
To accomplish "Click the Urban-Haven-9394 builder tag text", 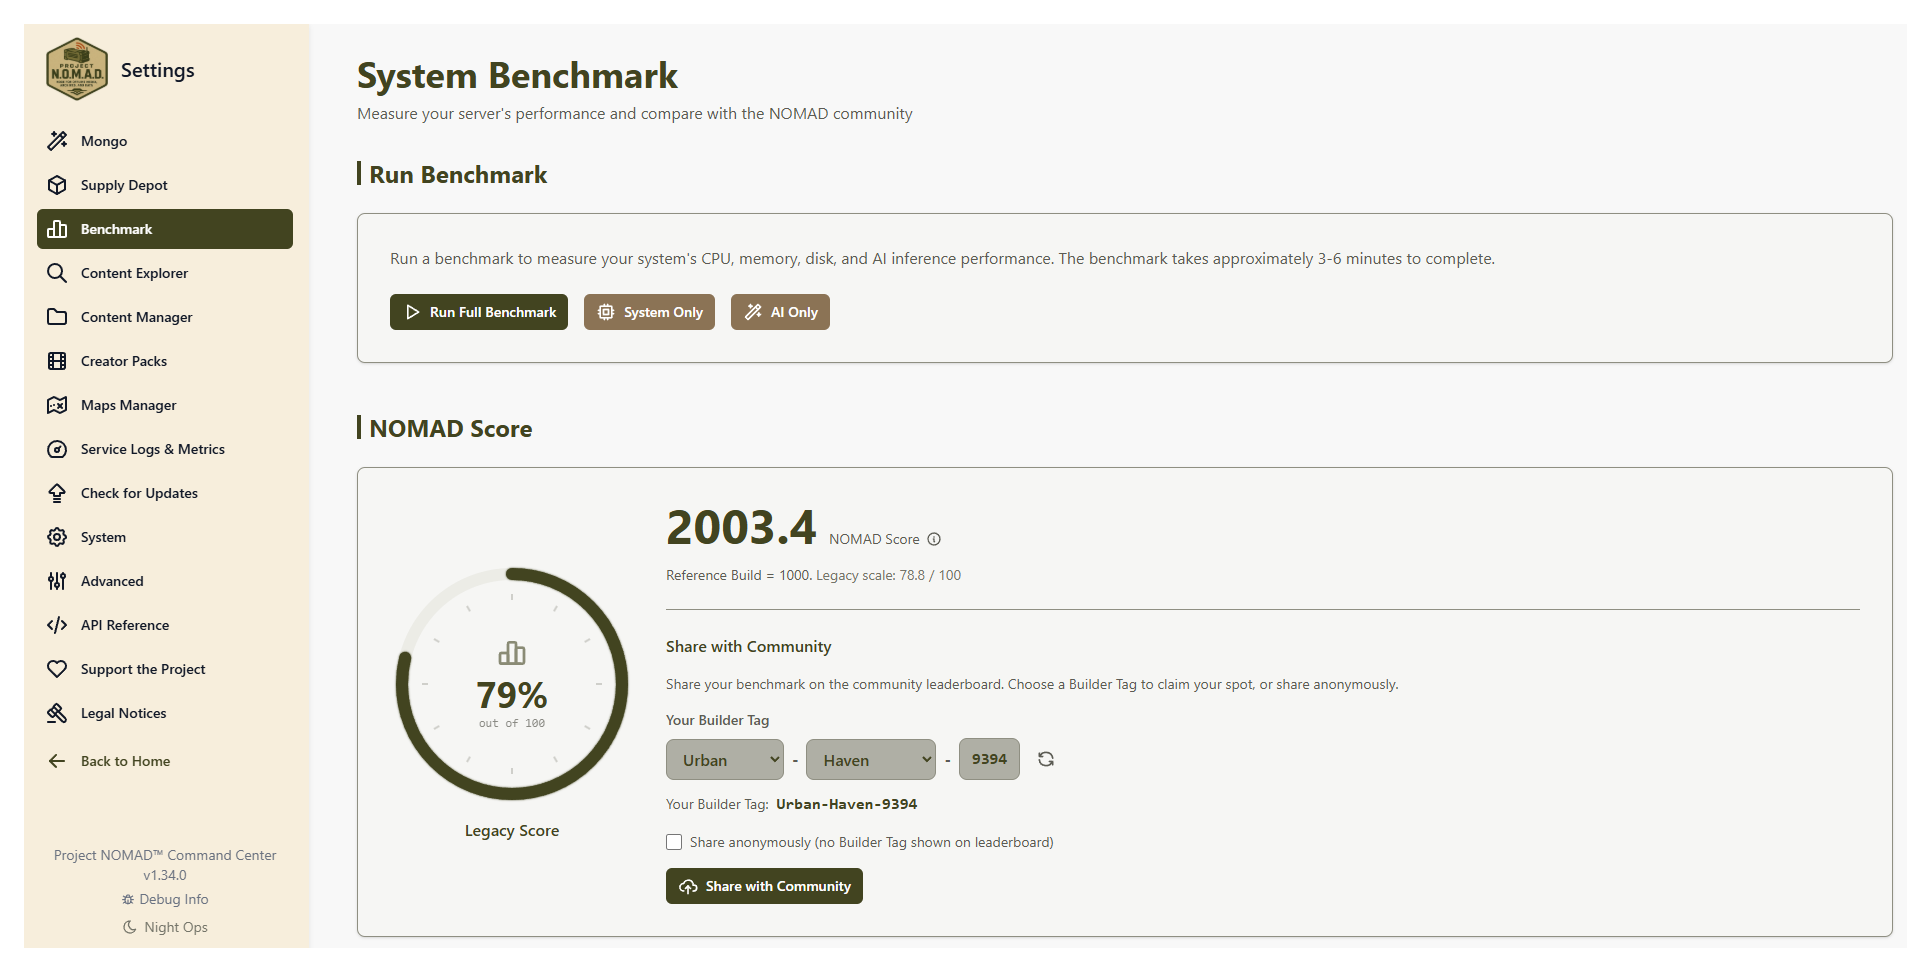I will (846, 804).
